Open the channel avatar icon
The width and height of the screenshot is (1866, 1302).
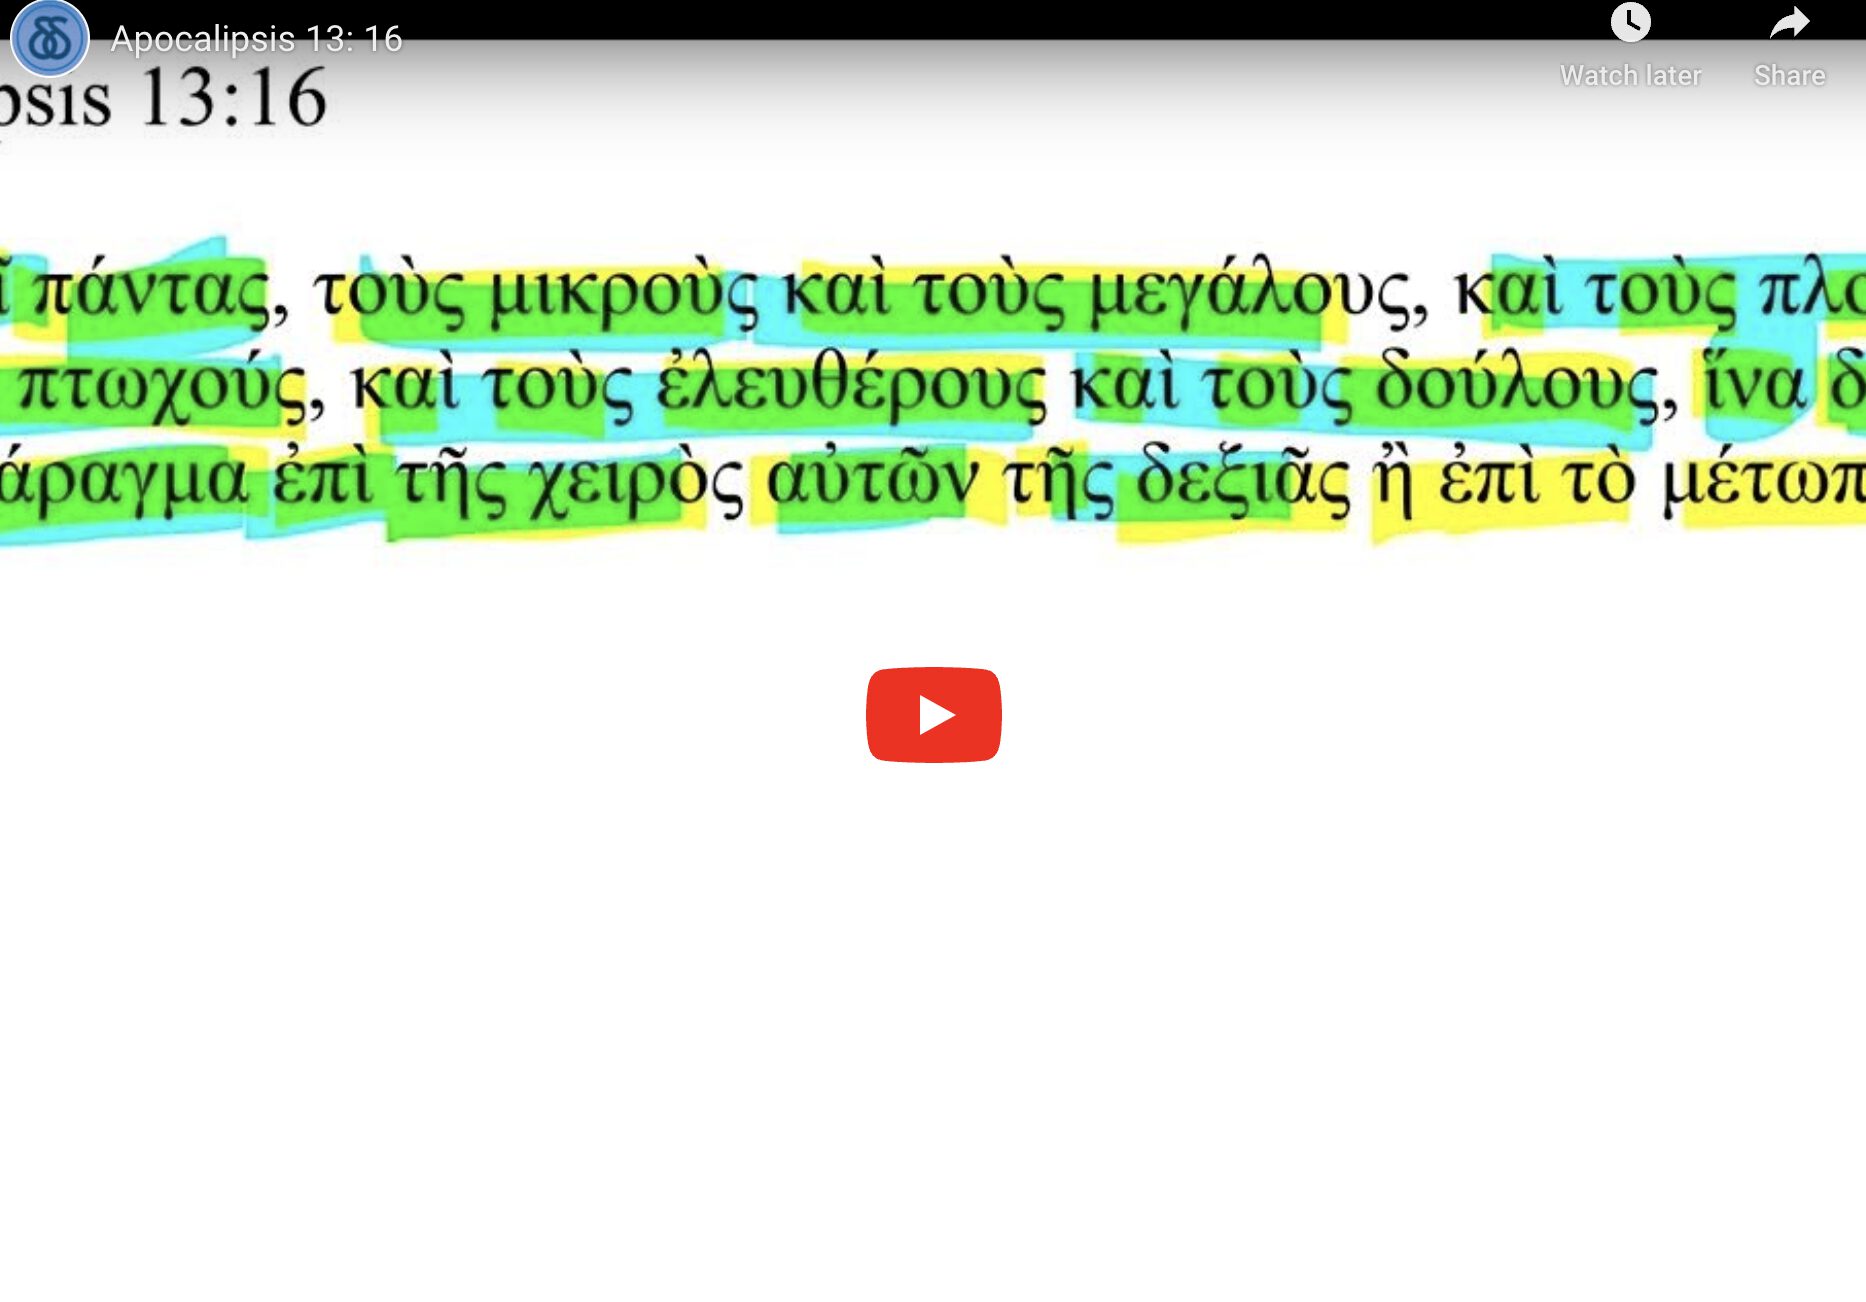click(50, 39)
